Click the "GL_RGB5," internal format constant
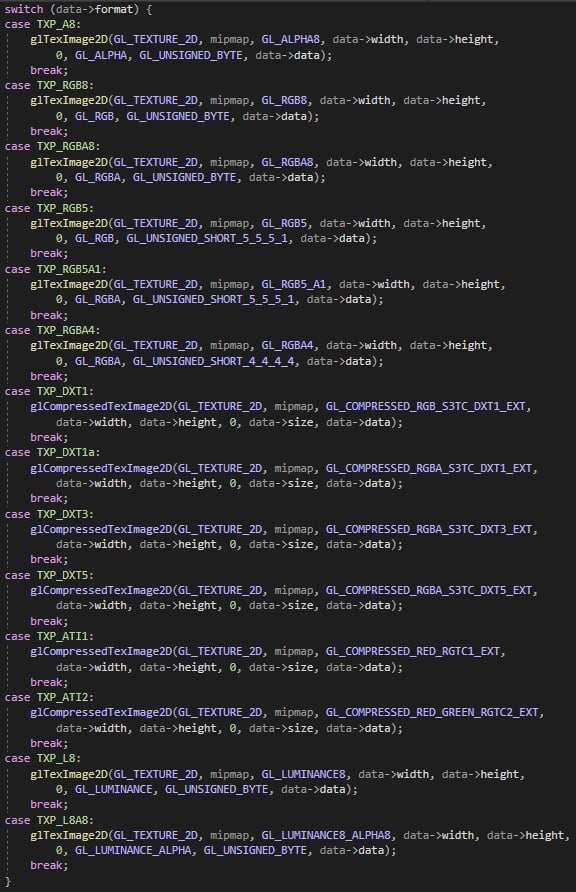 tap(287, 224)
